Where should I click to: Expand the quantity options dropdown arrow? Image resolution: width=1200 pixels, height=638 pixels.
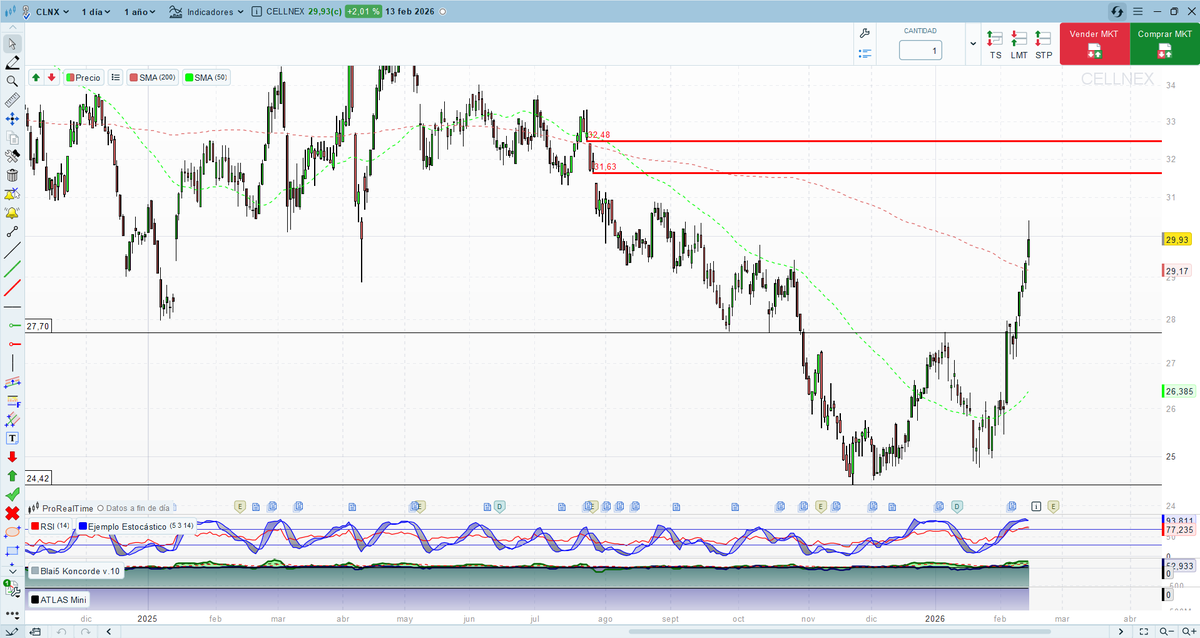pyautogui.click(x=973, y=44)
